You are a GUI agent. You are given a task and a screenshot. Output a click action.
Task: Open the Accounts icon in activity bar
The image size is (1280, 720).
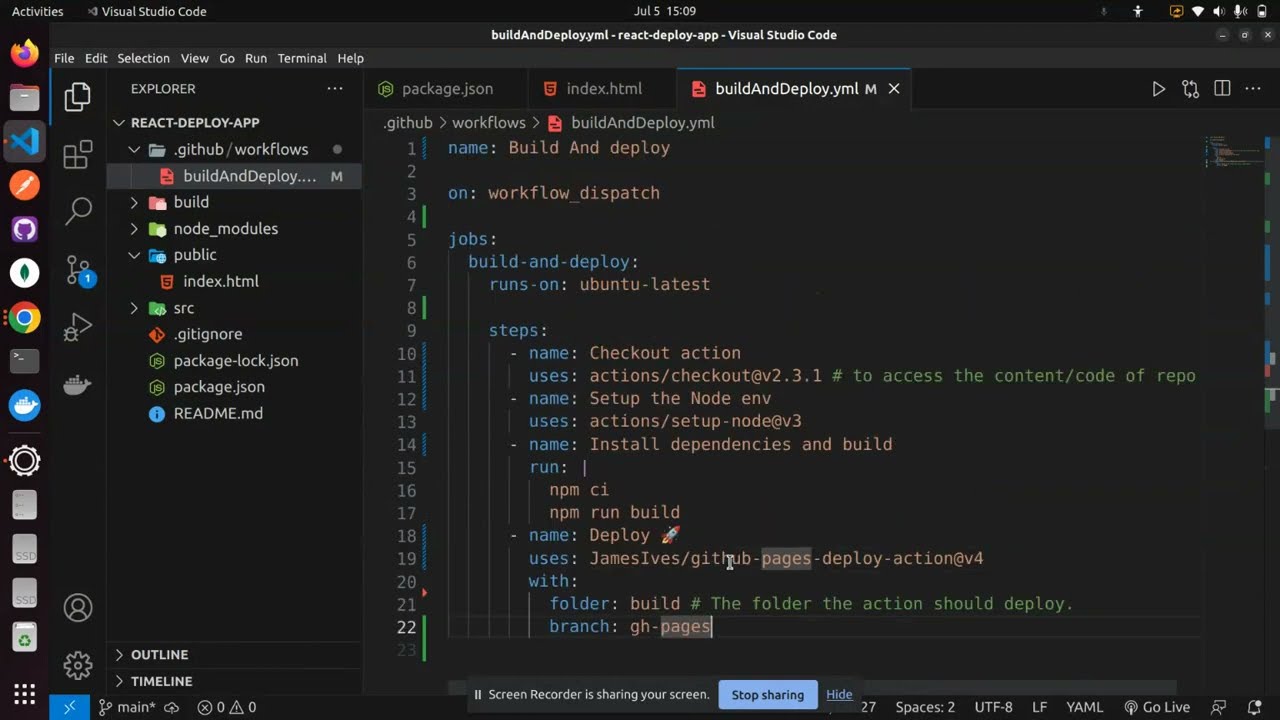pos(78,607)
